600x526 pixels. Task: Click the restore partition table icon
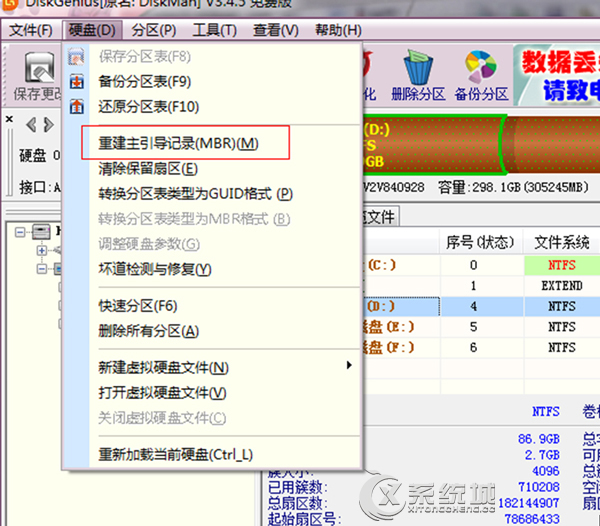[77, 107]
